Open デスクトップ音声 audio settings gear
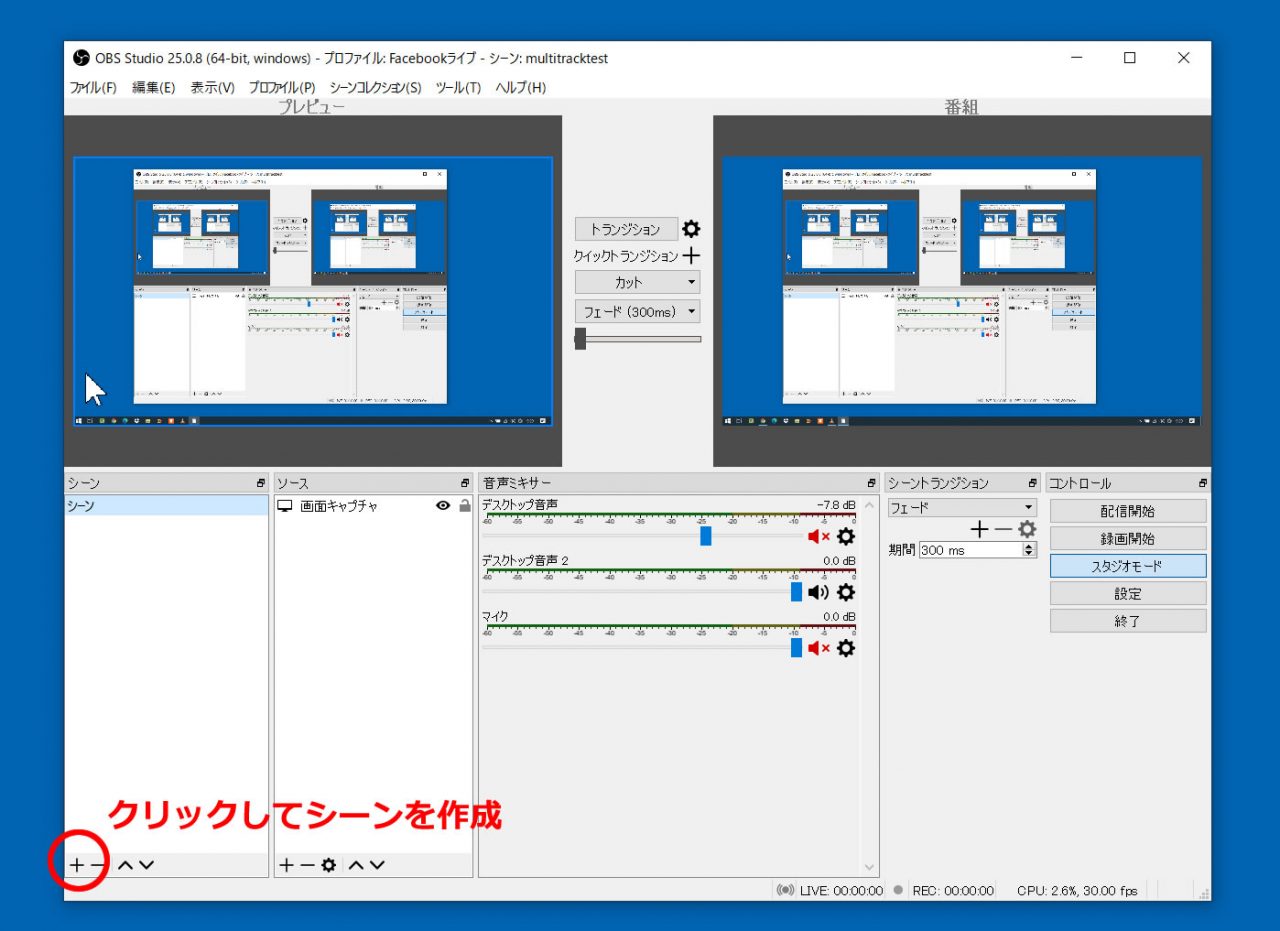This screenshot has width=1280, height=931. tap(846, 536)
